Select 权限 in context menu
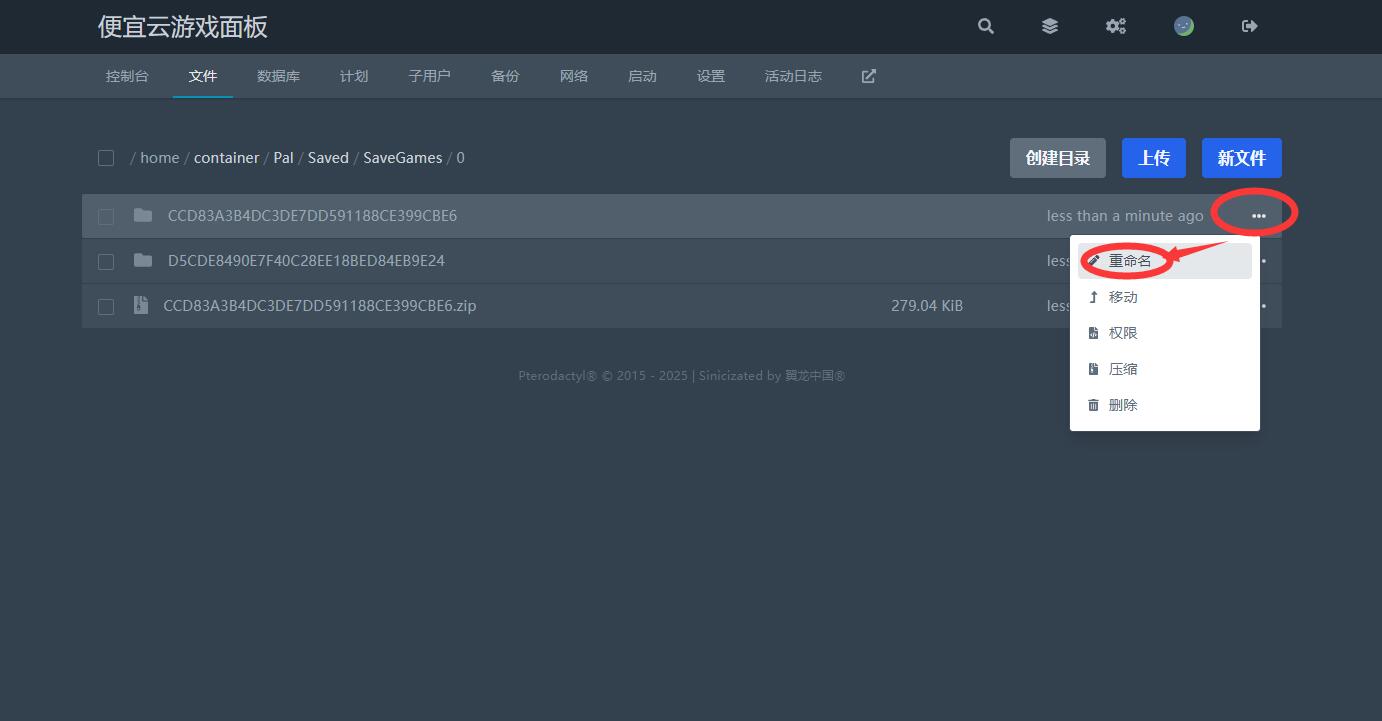The height and width of the screenshot is (721, 1382). [x=1165, y=333]
